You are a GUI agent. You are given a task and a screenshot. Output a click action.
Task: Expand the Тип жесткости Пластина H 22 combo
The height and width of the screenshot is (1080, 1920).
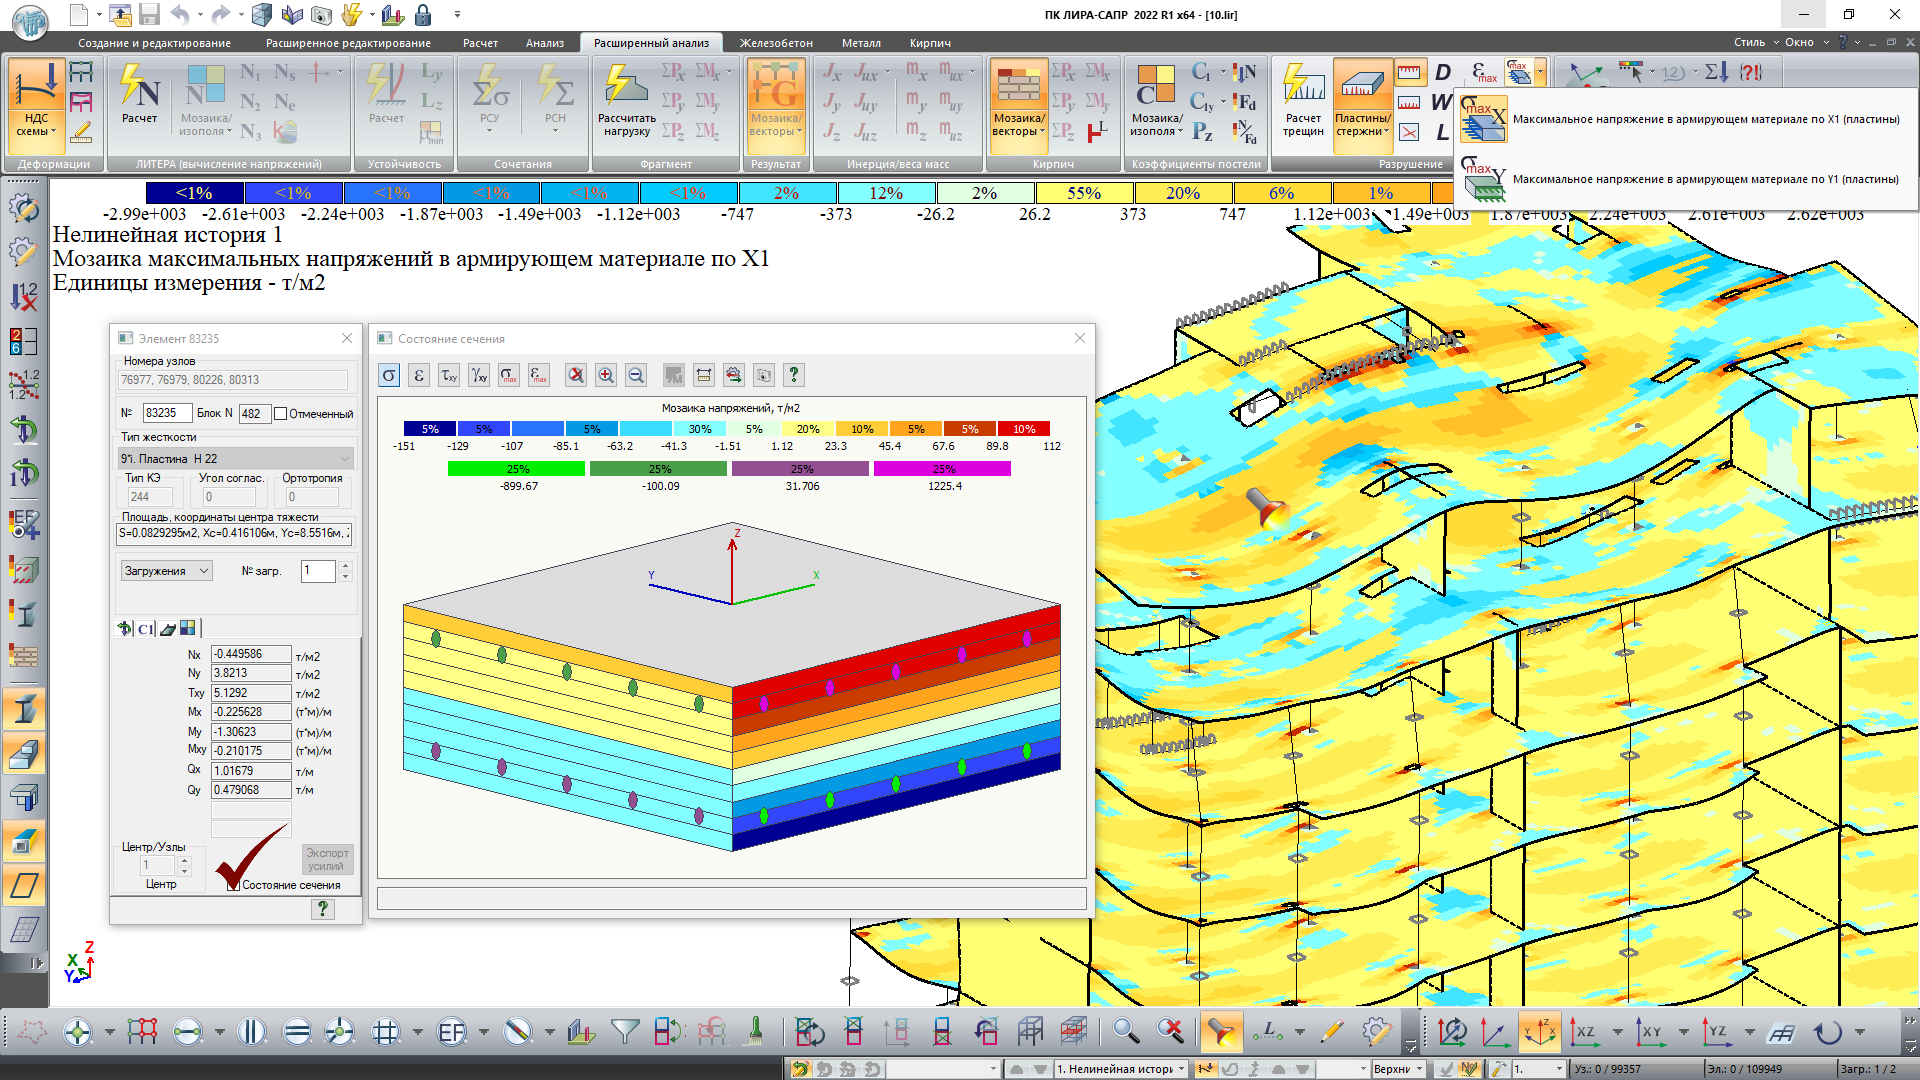(x=236, y=459)
